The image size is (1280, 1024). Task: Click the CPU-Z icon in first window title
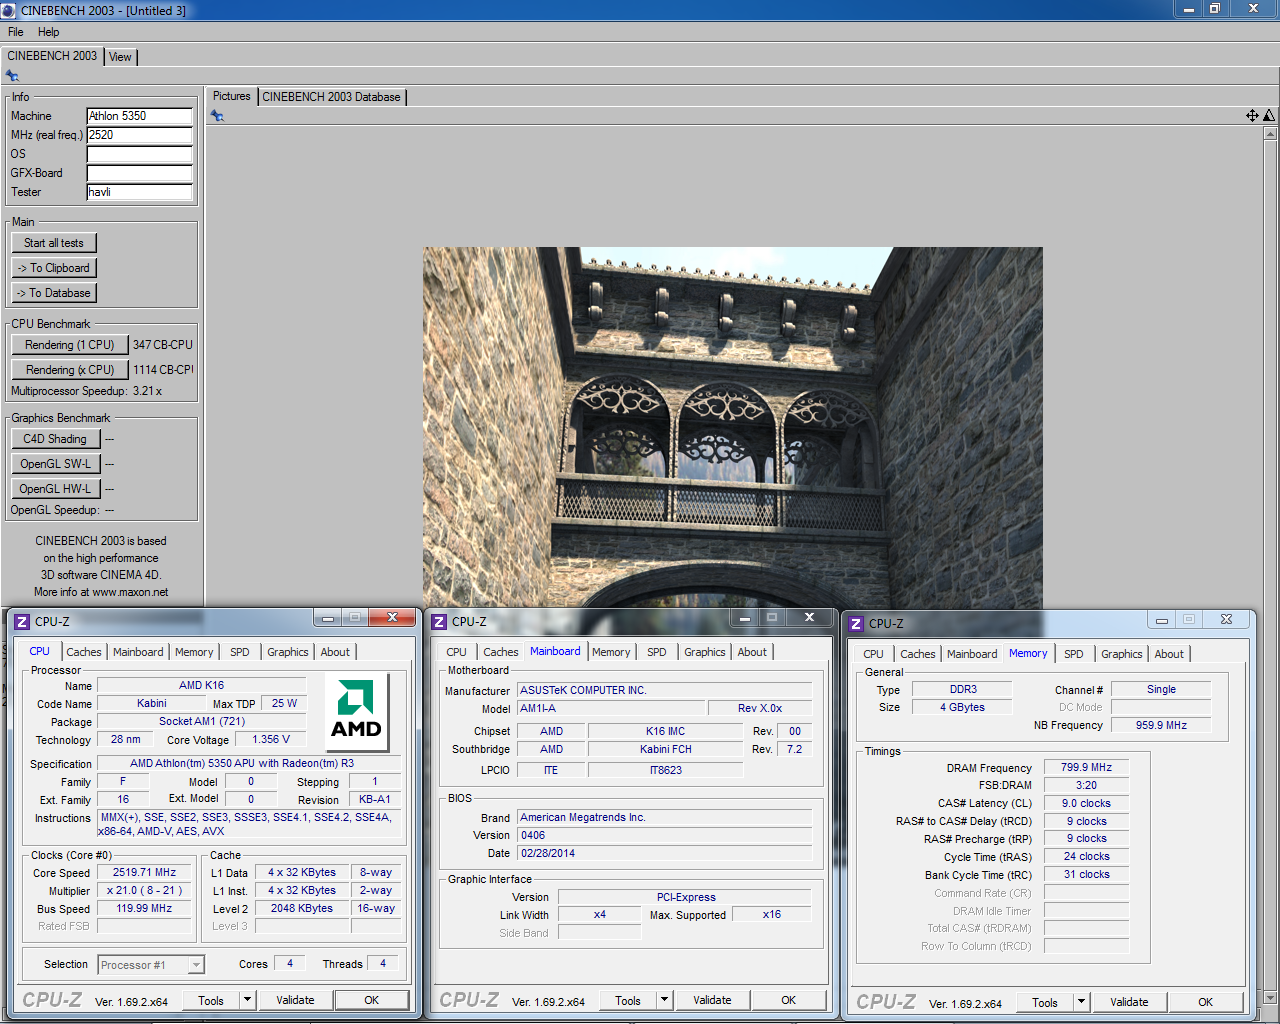(x=22, y=622)
